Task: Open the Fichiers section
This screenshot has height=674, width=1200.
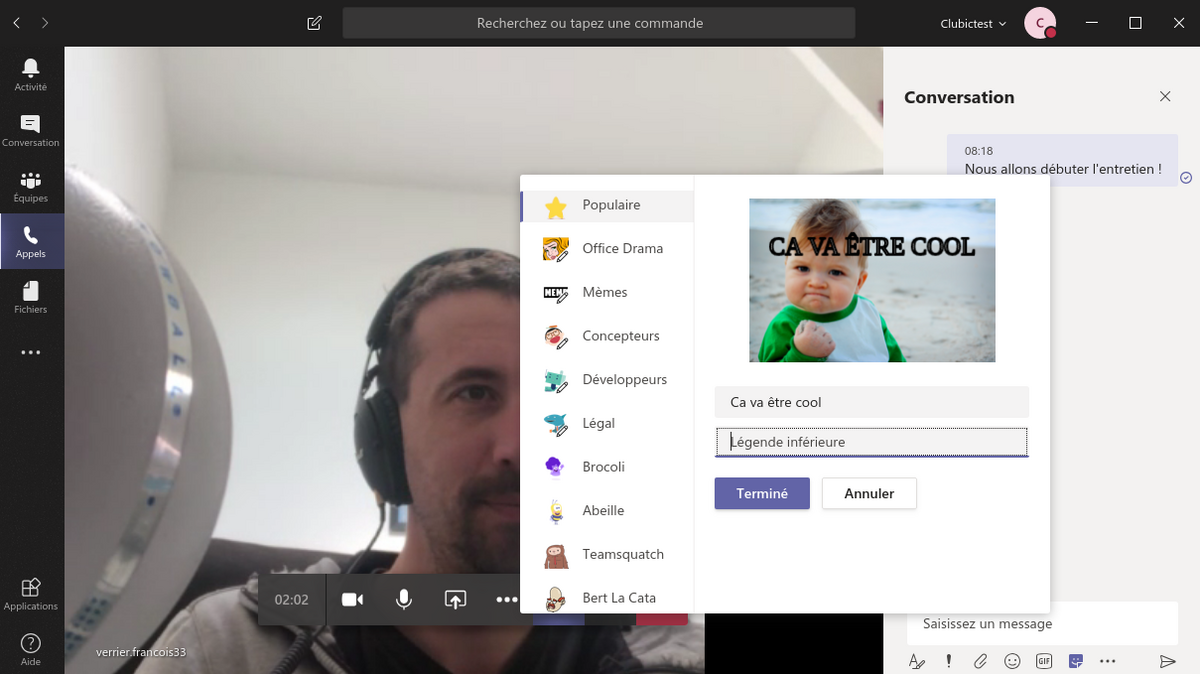Action: pyautogui.click(x=30, y=297)
